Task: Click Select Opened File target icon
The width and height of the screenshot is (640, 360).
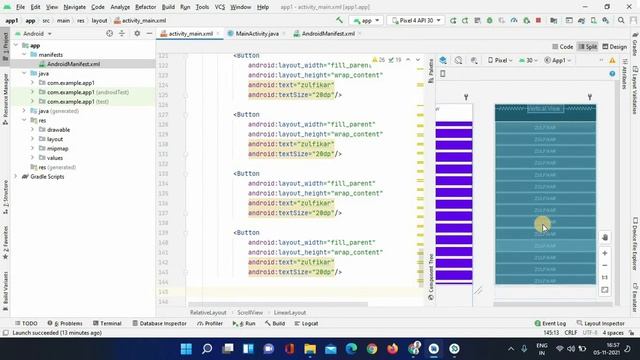Action: coord(109,33)
